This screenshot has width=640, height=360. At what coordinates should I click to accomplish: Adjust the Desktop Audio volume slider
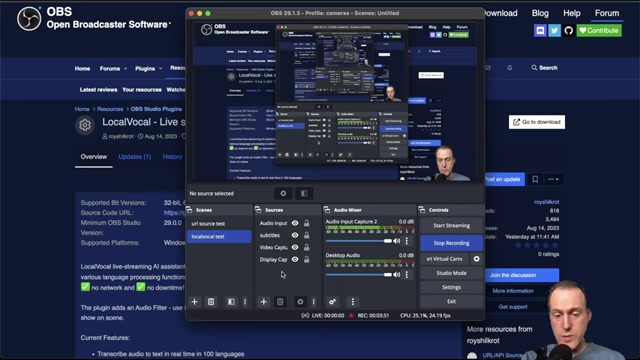[x=359, y=275]
